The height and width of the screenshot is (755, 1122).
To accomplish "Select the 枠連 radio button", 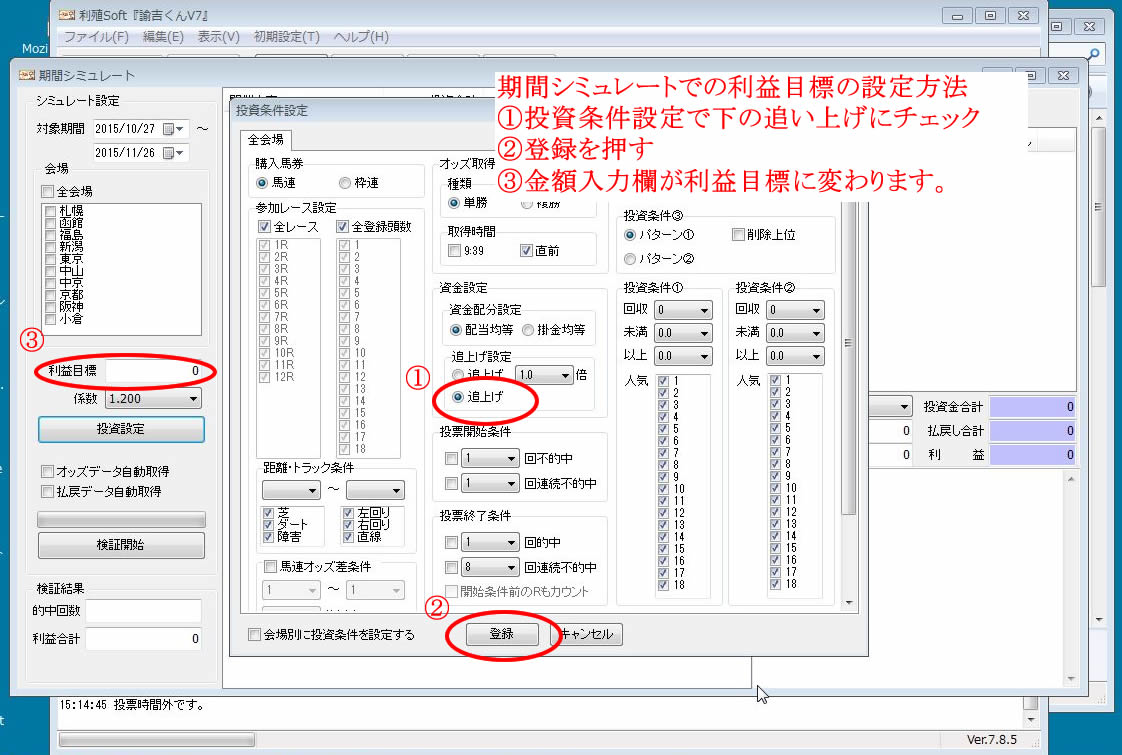I will 345,183.
